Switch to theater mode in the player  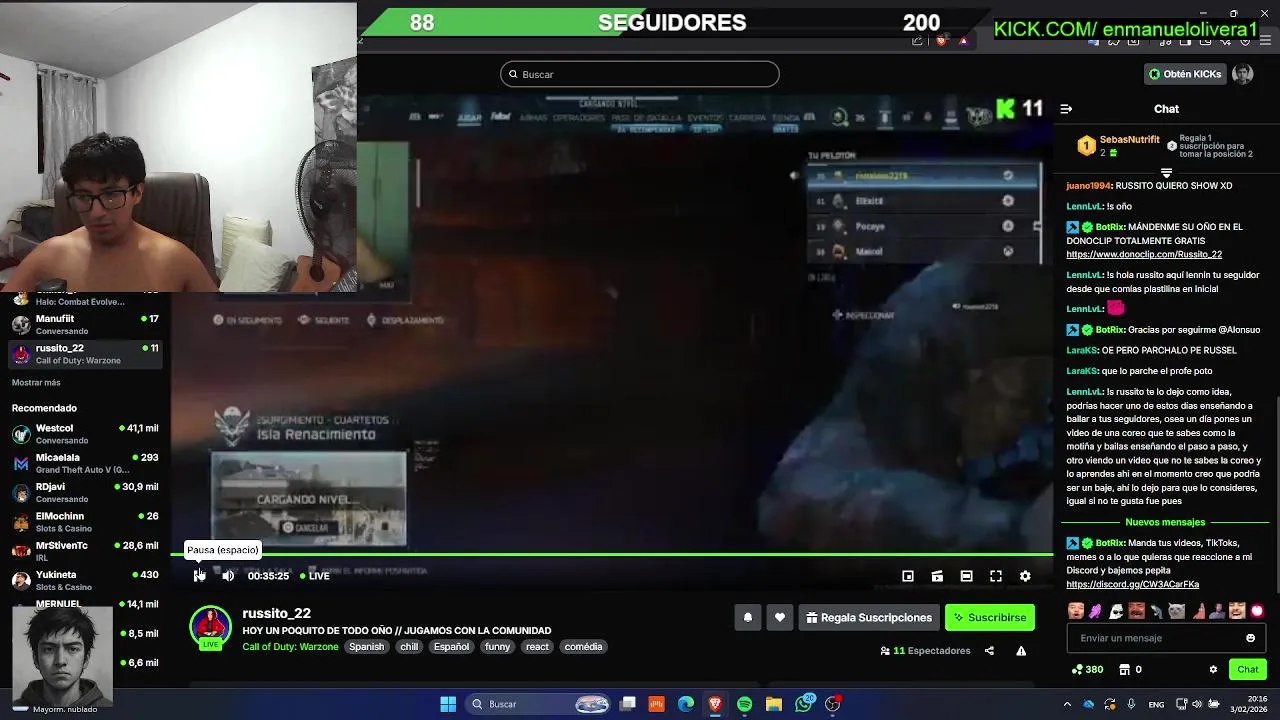coord(966,576)
